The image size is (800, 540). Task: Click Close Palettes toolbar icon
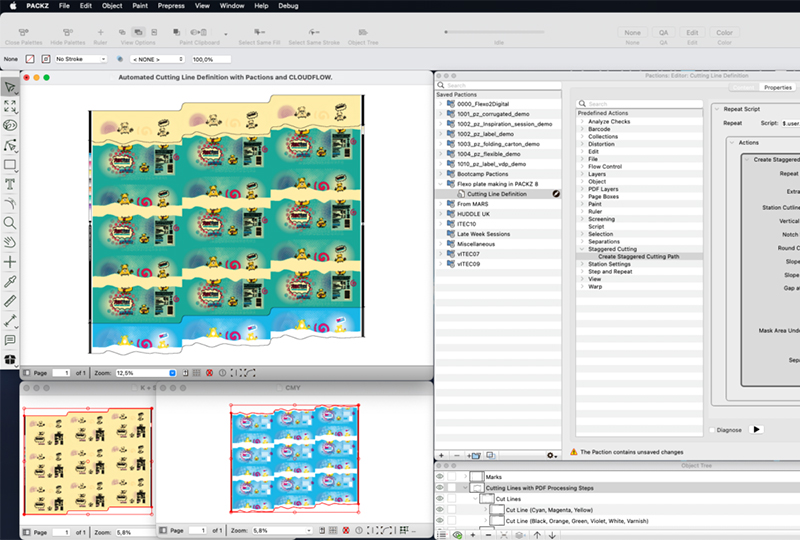(x=23, y=33)
